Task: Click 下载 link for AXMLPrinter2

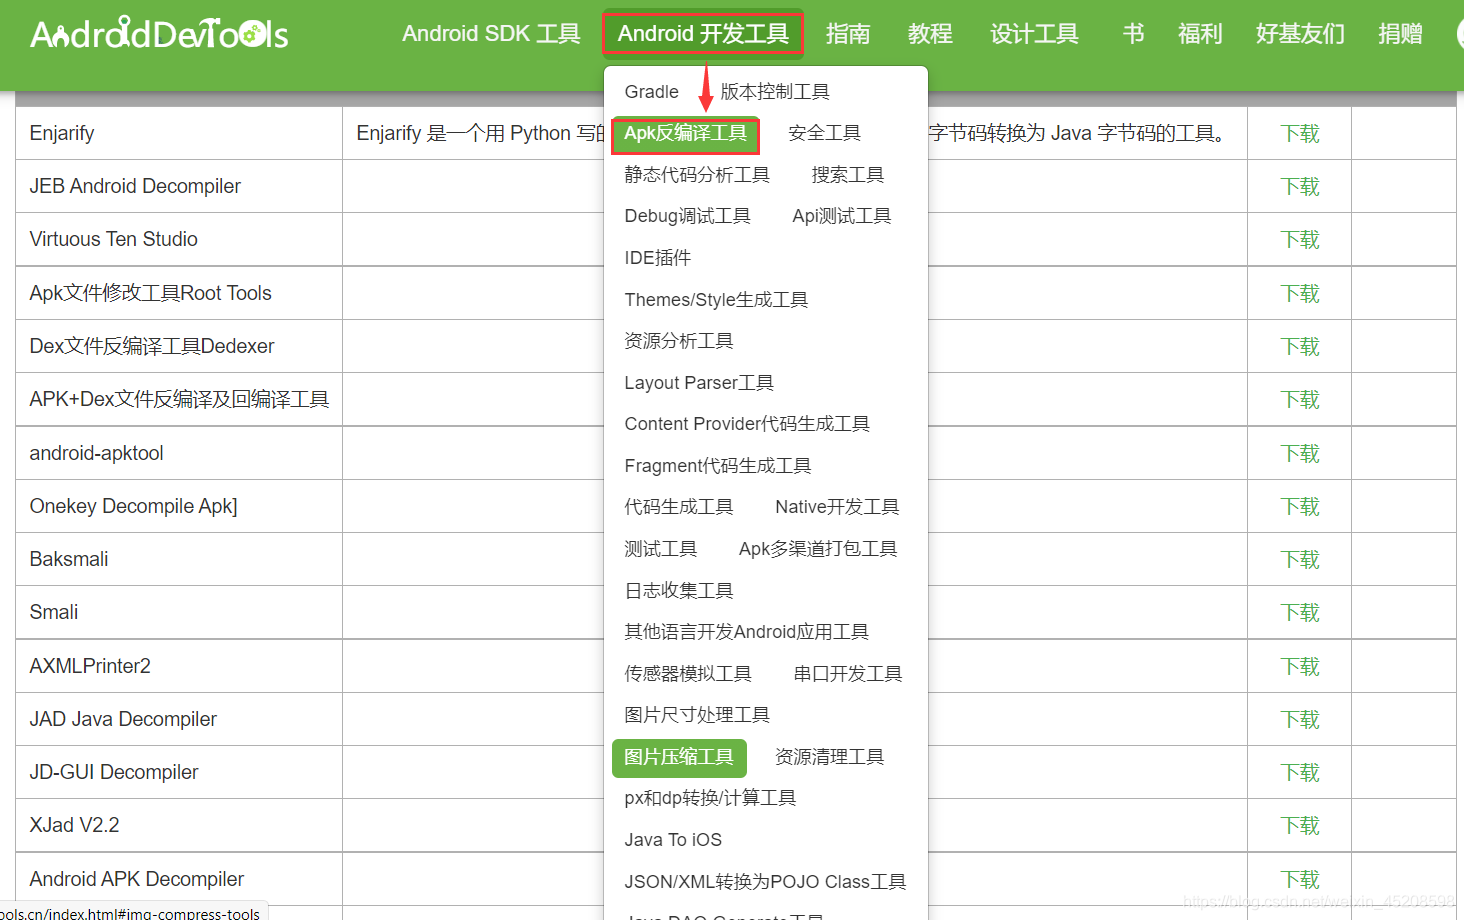Action: click(1300, 667)
